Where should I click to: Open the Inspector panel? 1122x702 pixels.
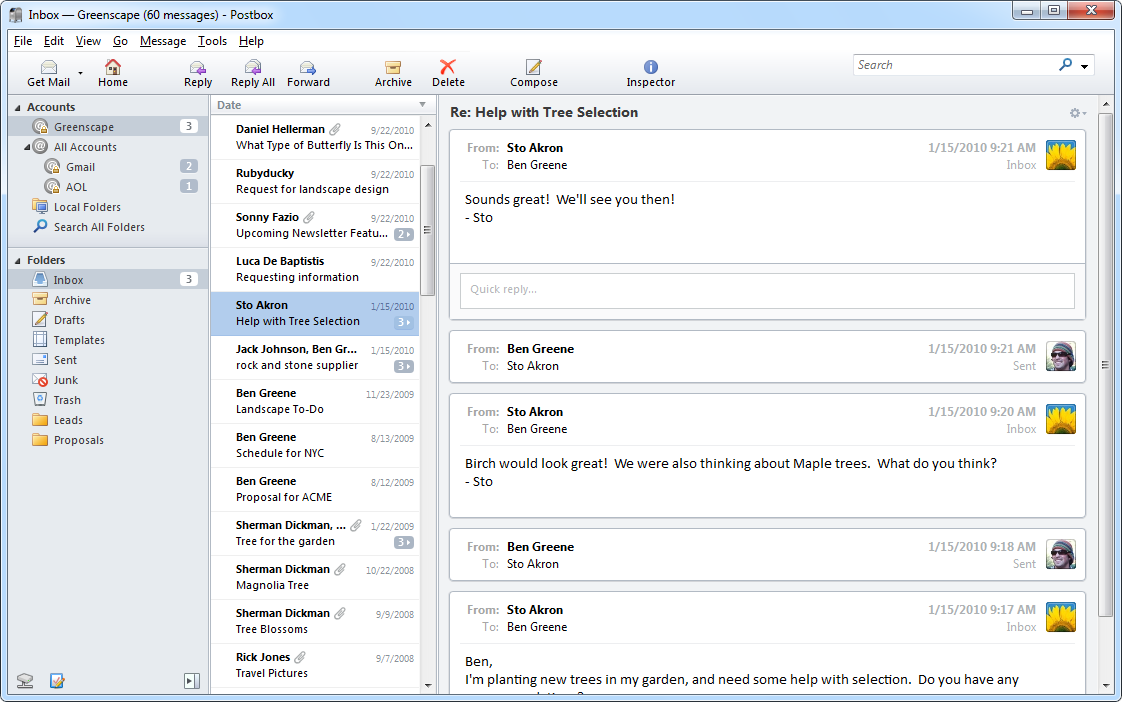tap(650, 68)
